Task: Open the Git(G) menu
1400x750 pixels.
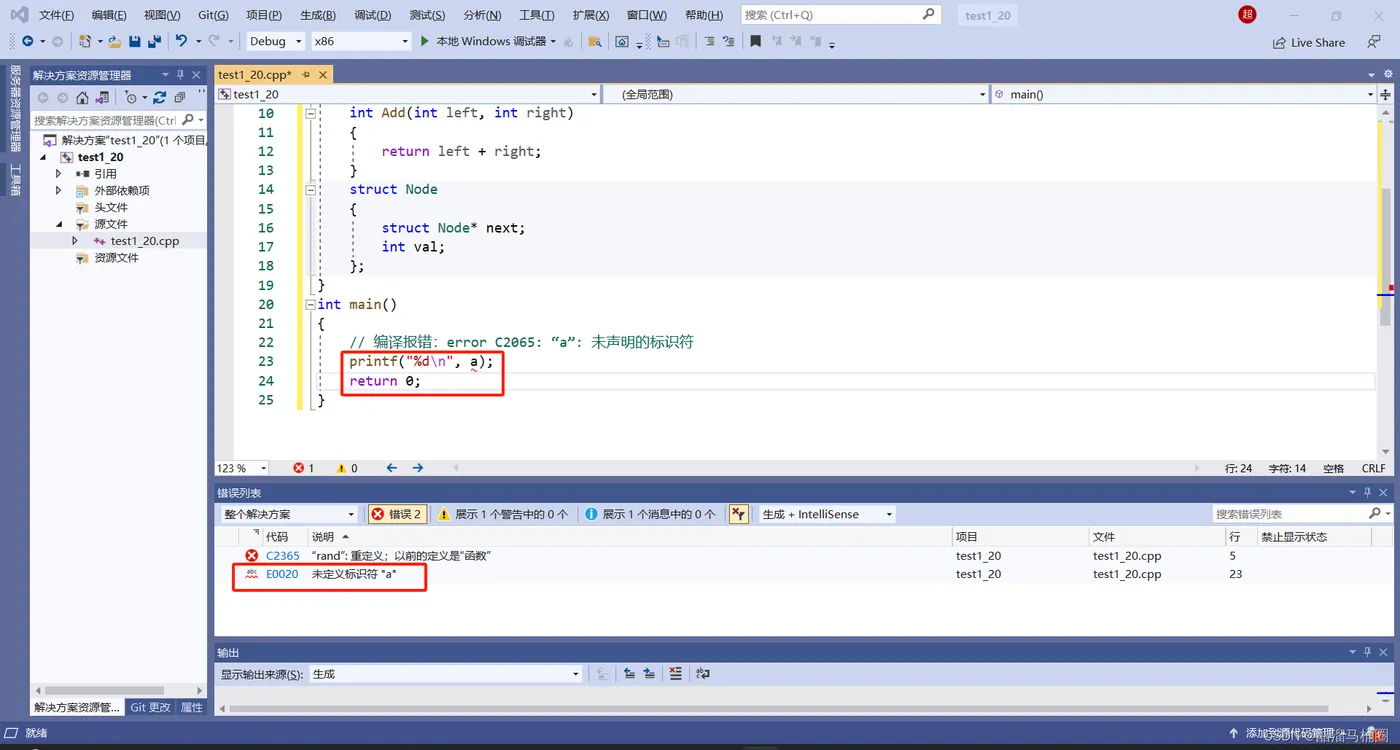Action: click(x=213, y=15)
